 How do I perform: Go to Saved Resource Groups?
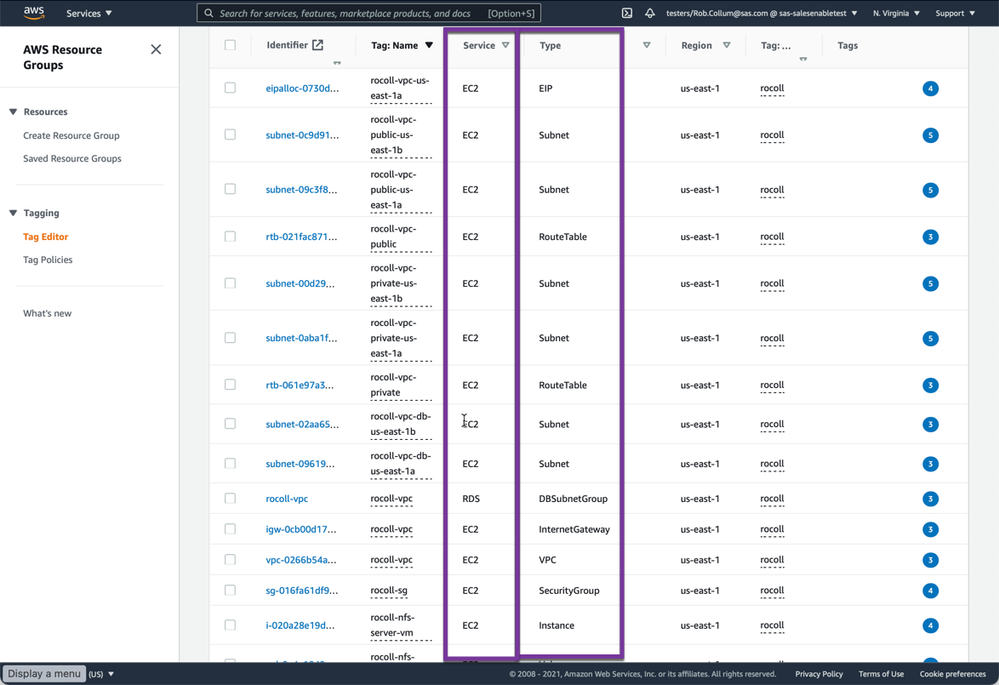point(72,159)
